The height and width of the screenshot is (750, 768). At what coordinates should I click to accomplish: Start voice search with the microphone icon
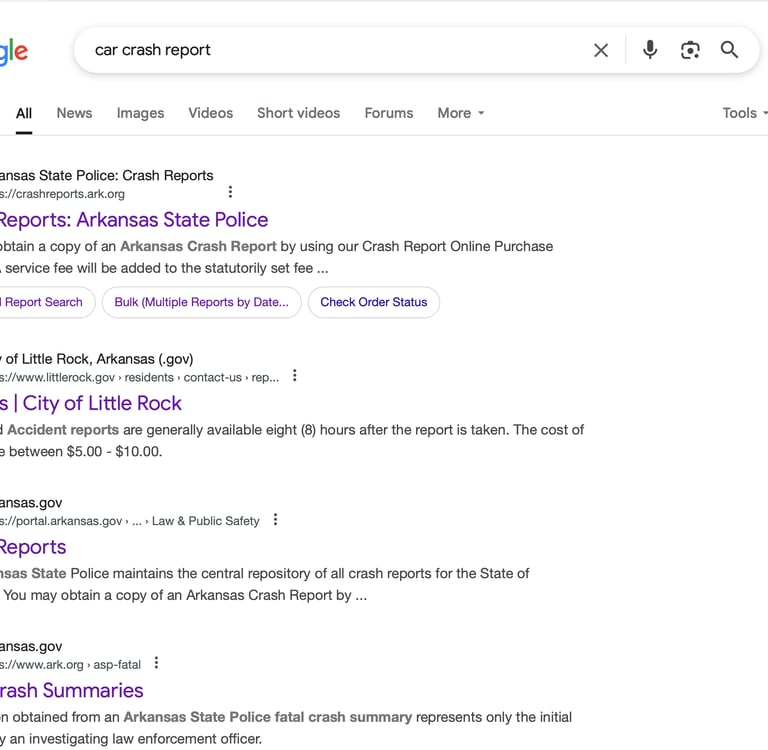[x=650, y=50]
